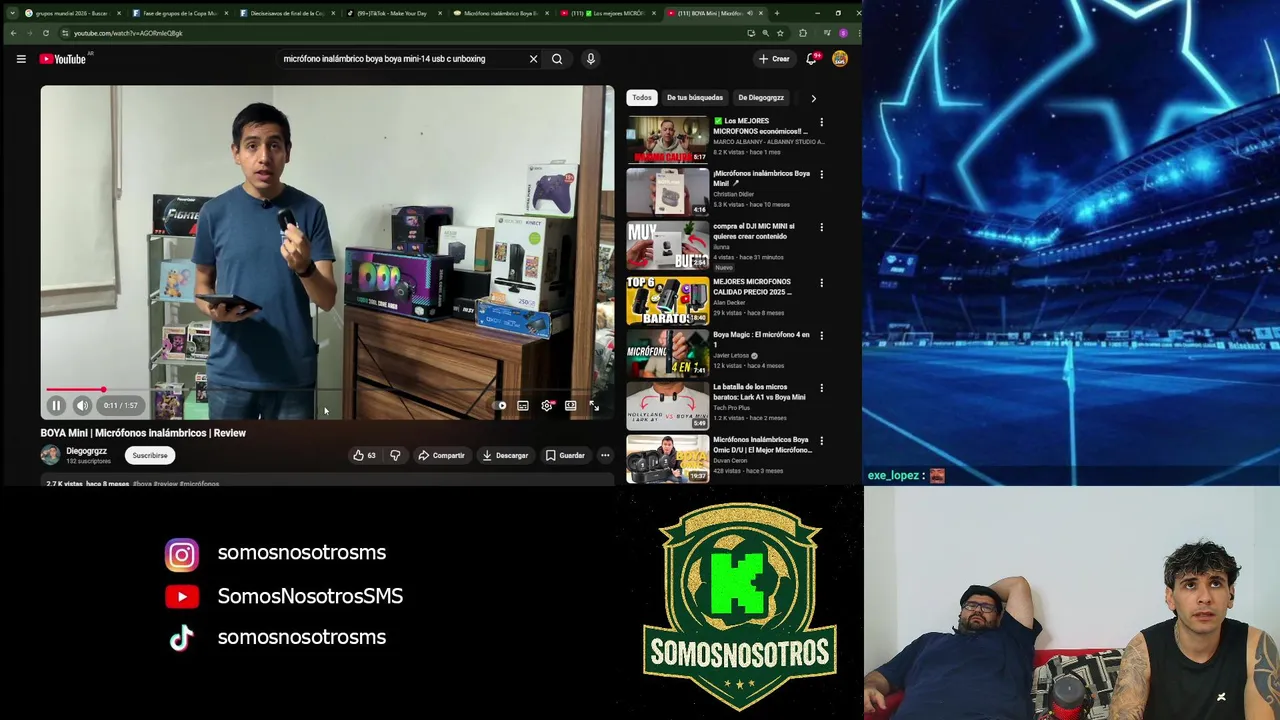Toggle the autoplay switch in player
Image resolution: width=1280 pixels, height=720 pixels.
(499, 405)
